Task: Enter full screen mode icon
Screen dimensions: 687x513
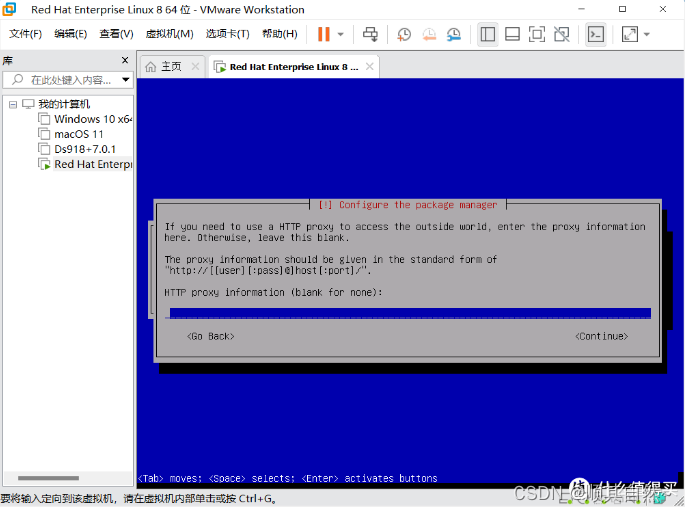Action: [537, 34]
